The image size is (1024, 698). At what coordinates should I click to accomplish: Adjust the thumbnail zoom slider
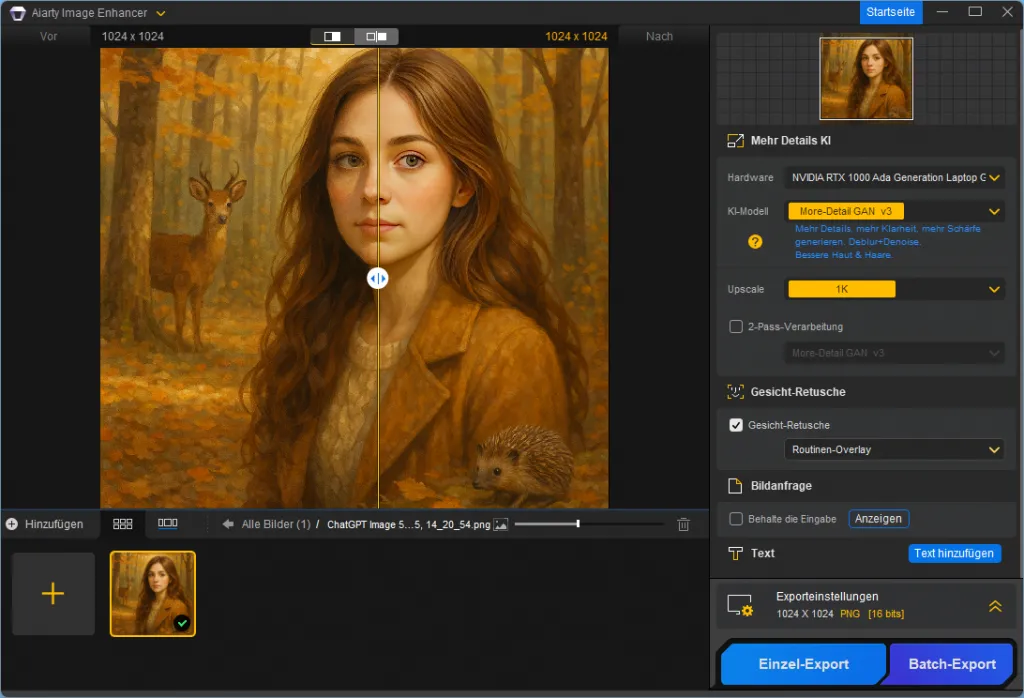[x=578, y=524]
